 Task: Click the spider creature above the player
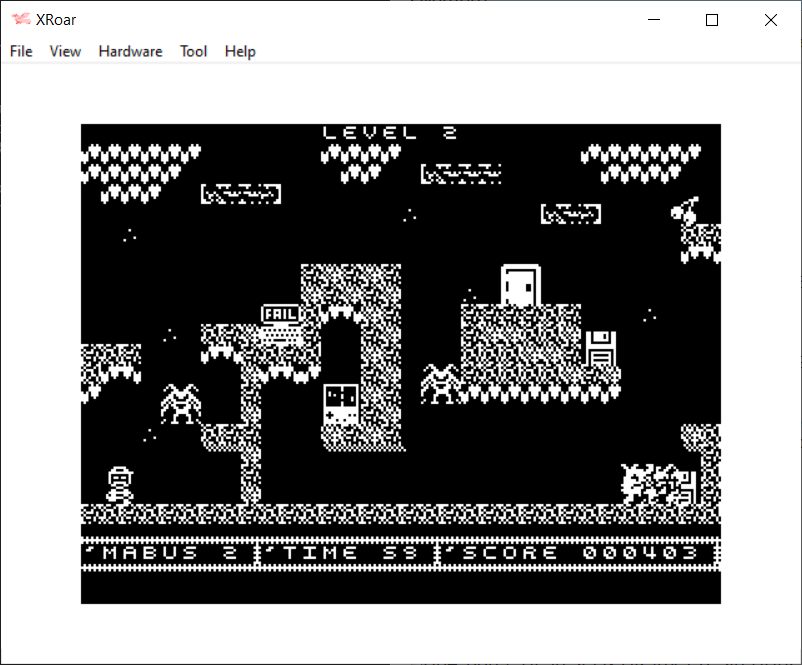click(180, 403)
